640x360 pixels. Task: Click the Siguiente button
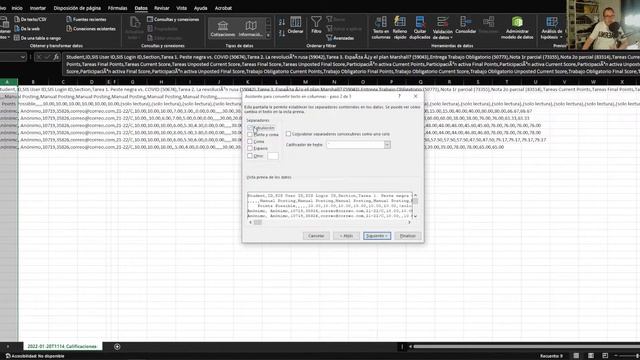pyautogui.click(x=377, y=236)
